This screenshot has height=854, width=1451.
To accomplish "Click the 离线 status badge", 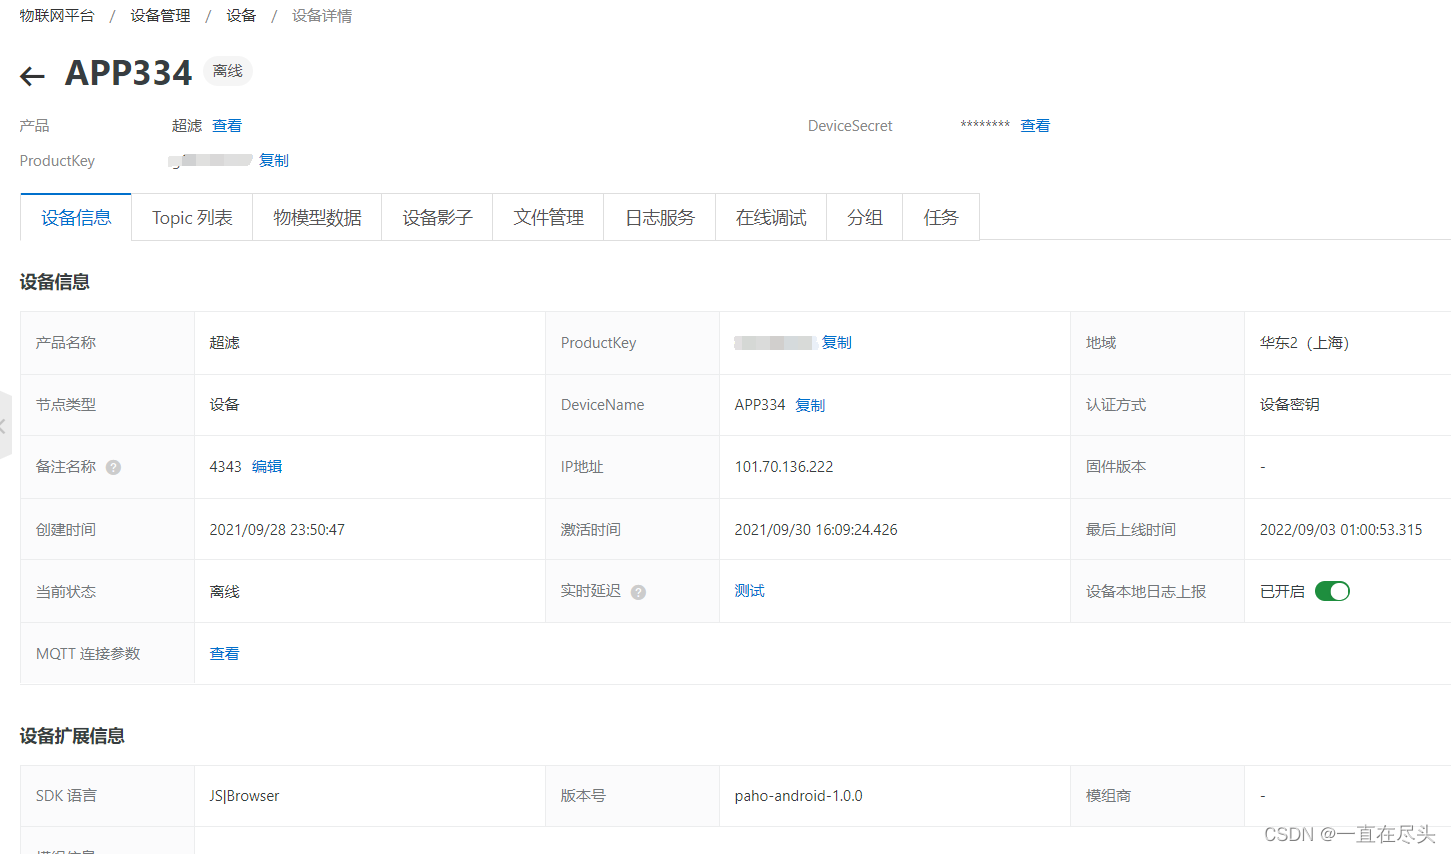I will pos(228,71).
